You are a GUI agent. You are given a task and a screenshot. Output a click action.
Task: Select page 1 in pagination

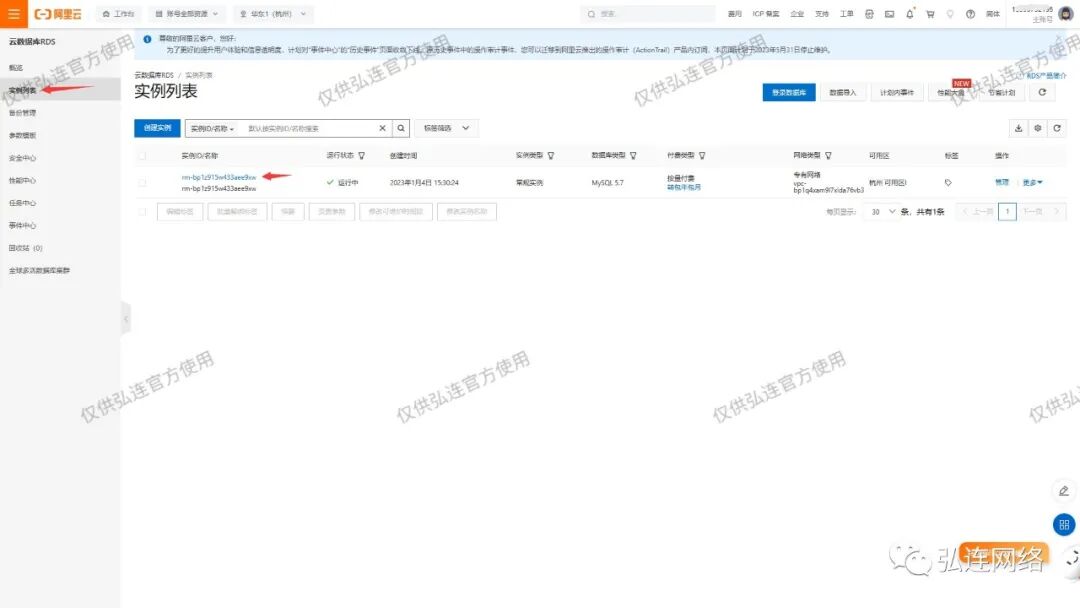[1007, 211]
